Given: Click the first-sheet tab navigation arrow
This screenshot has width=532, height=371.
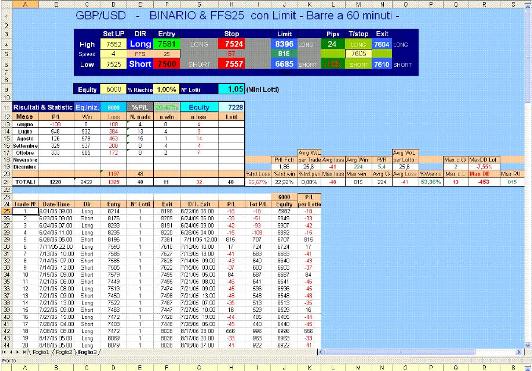Looking at the screenshot, I should tap(4, 352).
